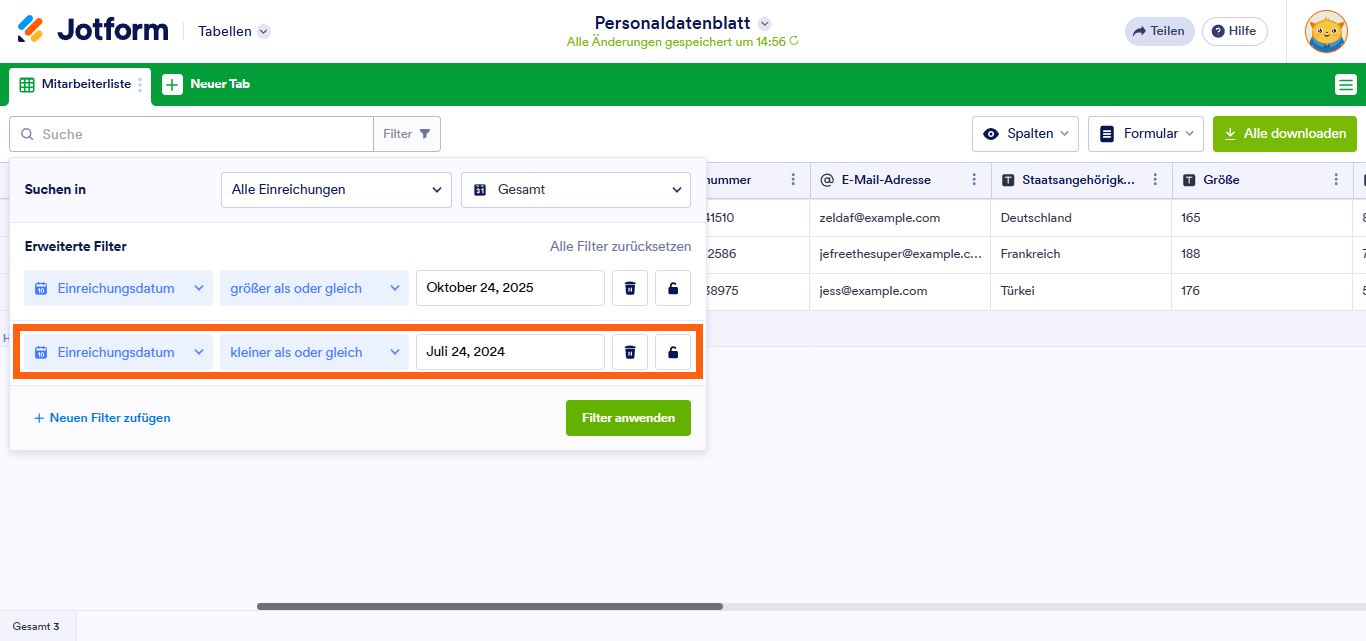Toggle lock on the Juli 24 filter
1366x641 pixels.
click(x=673, y=352)
